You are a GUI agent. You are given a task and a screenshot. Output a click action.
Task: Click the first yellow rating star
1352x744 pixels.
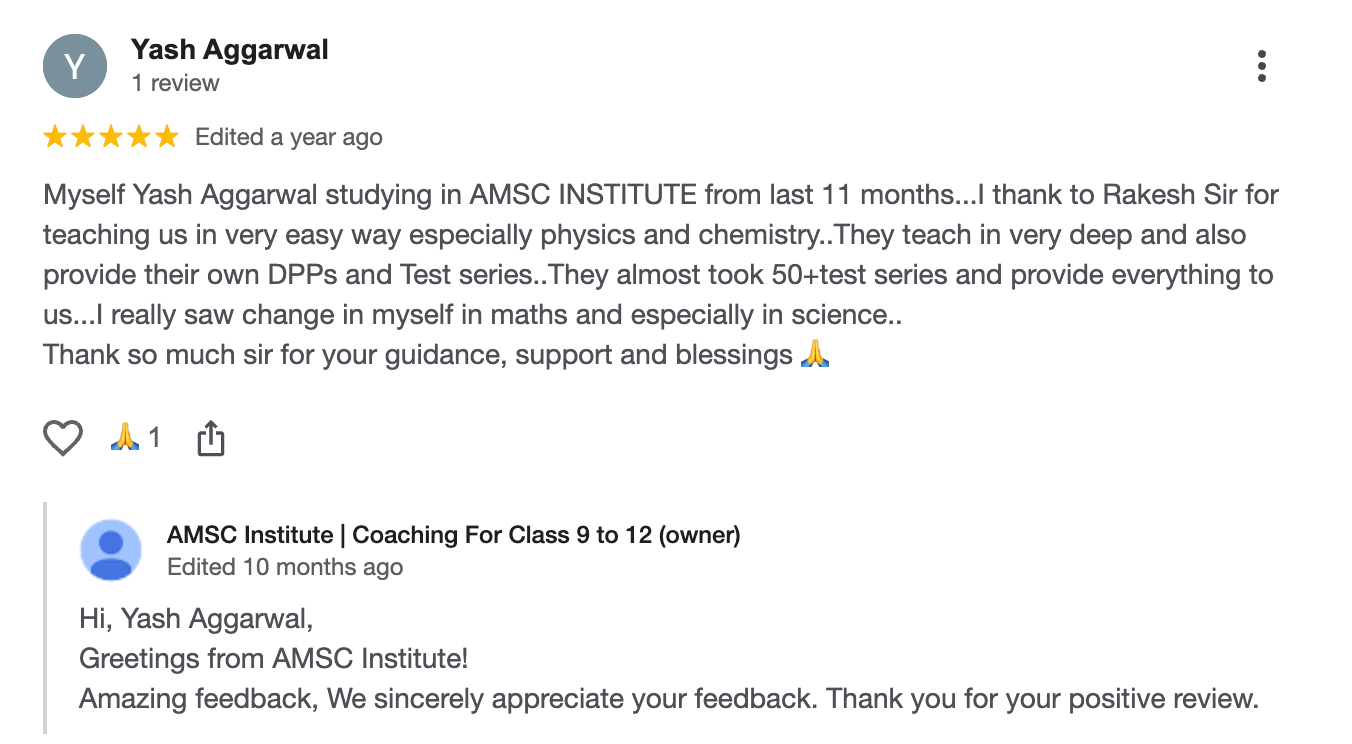55,137
